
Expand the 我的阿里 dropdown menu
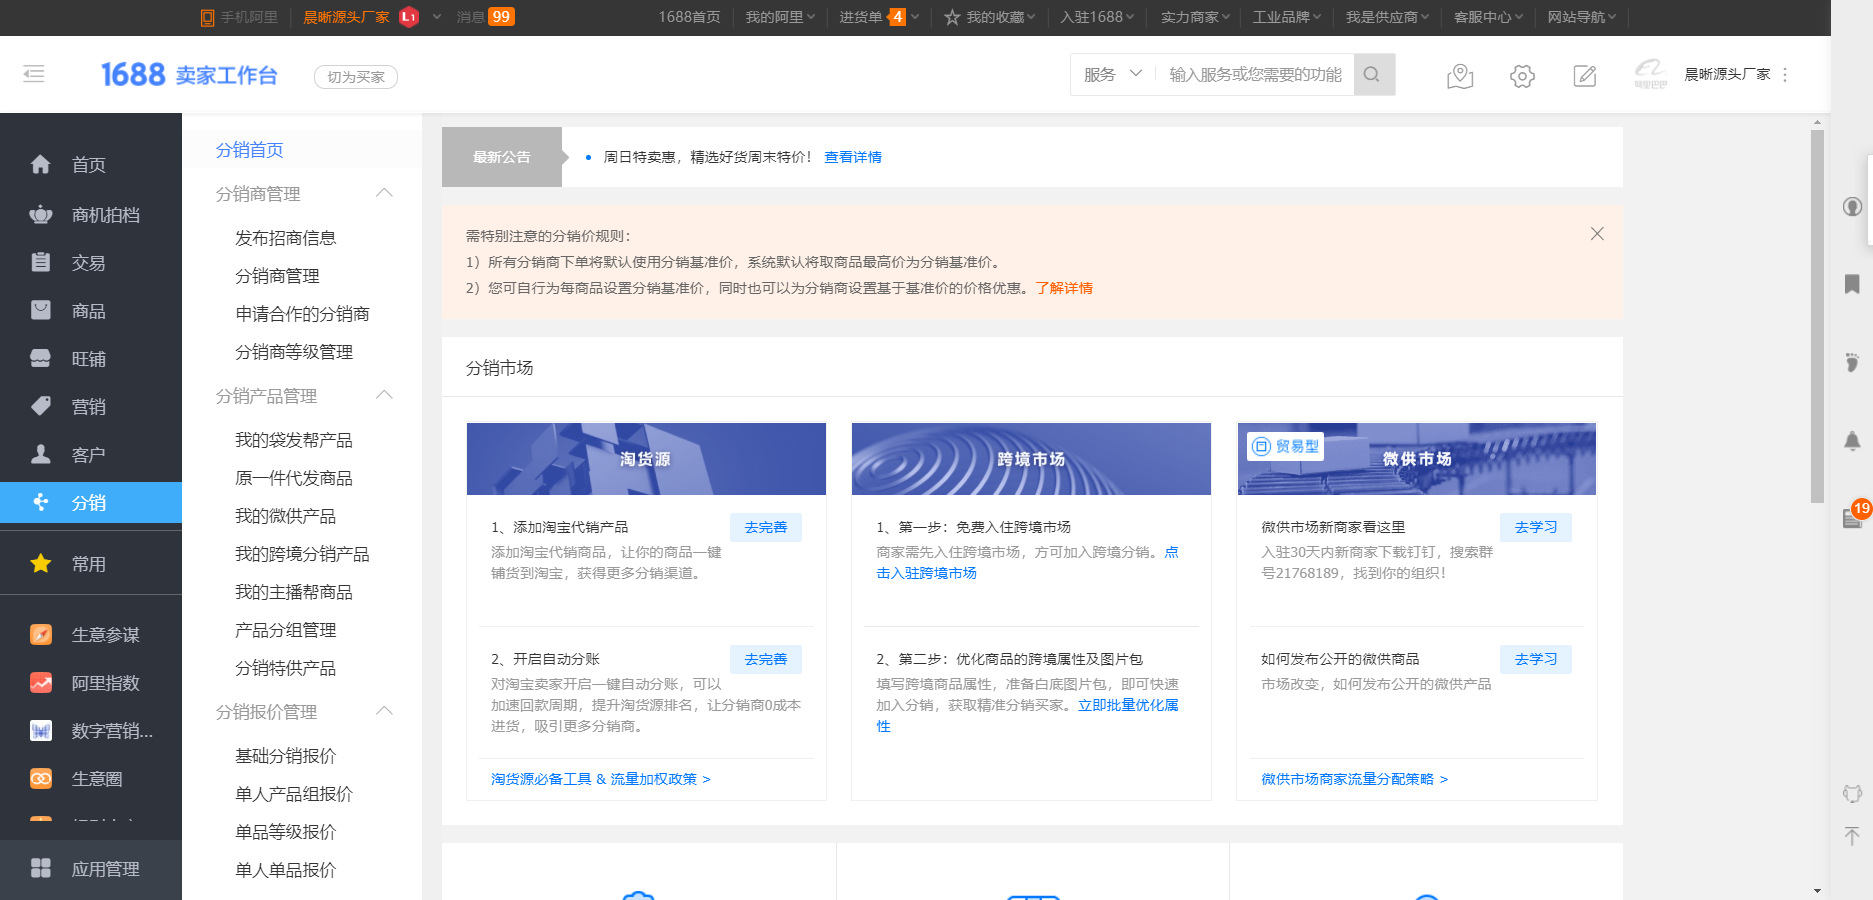780,17
